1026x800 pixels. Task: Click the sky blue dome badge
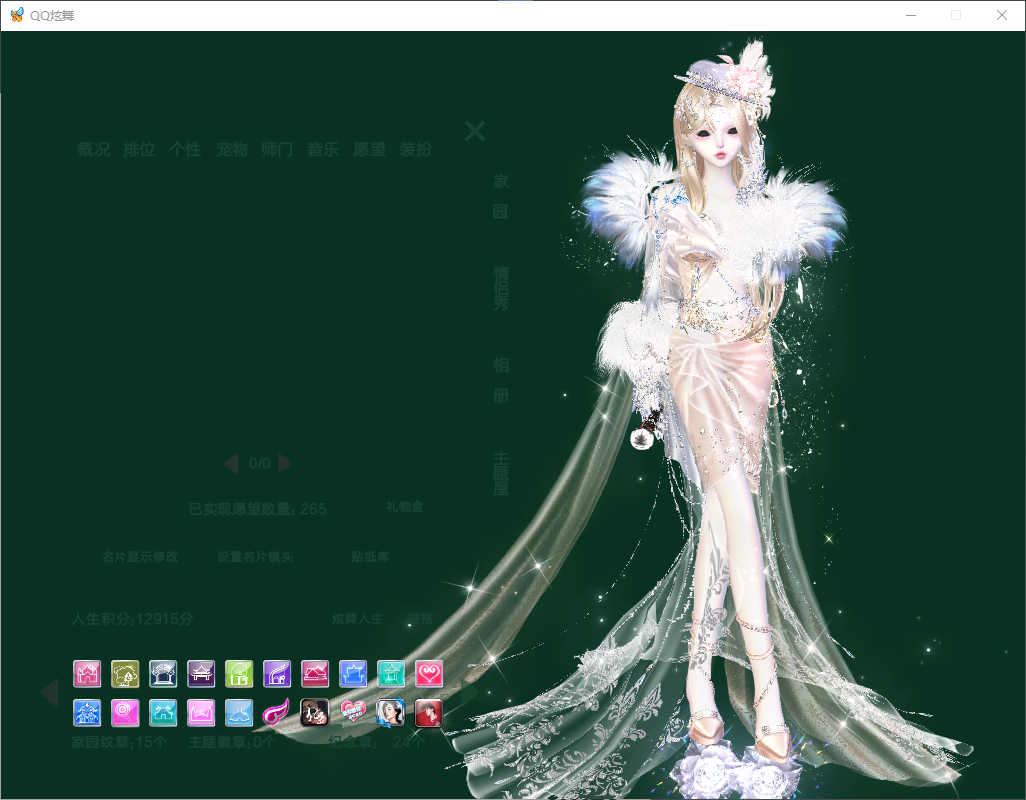click(x=239, y=713)
